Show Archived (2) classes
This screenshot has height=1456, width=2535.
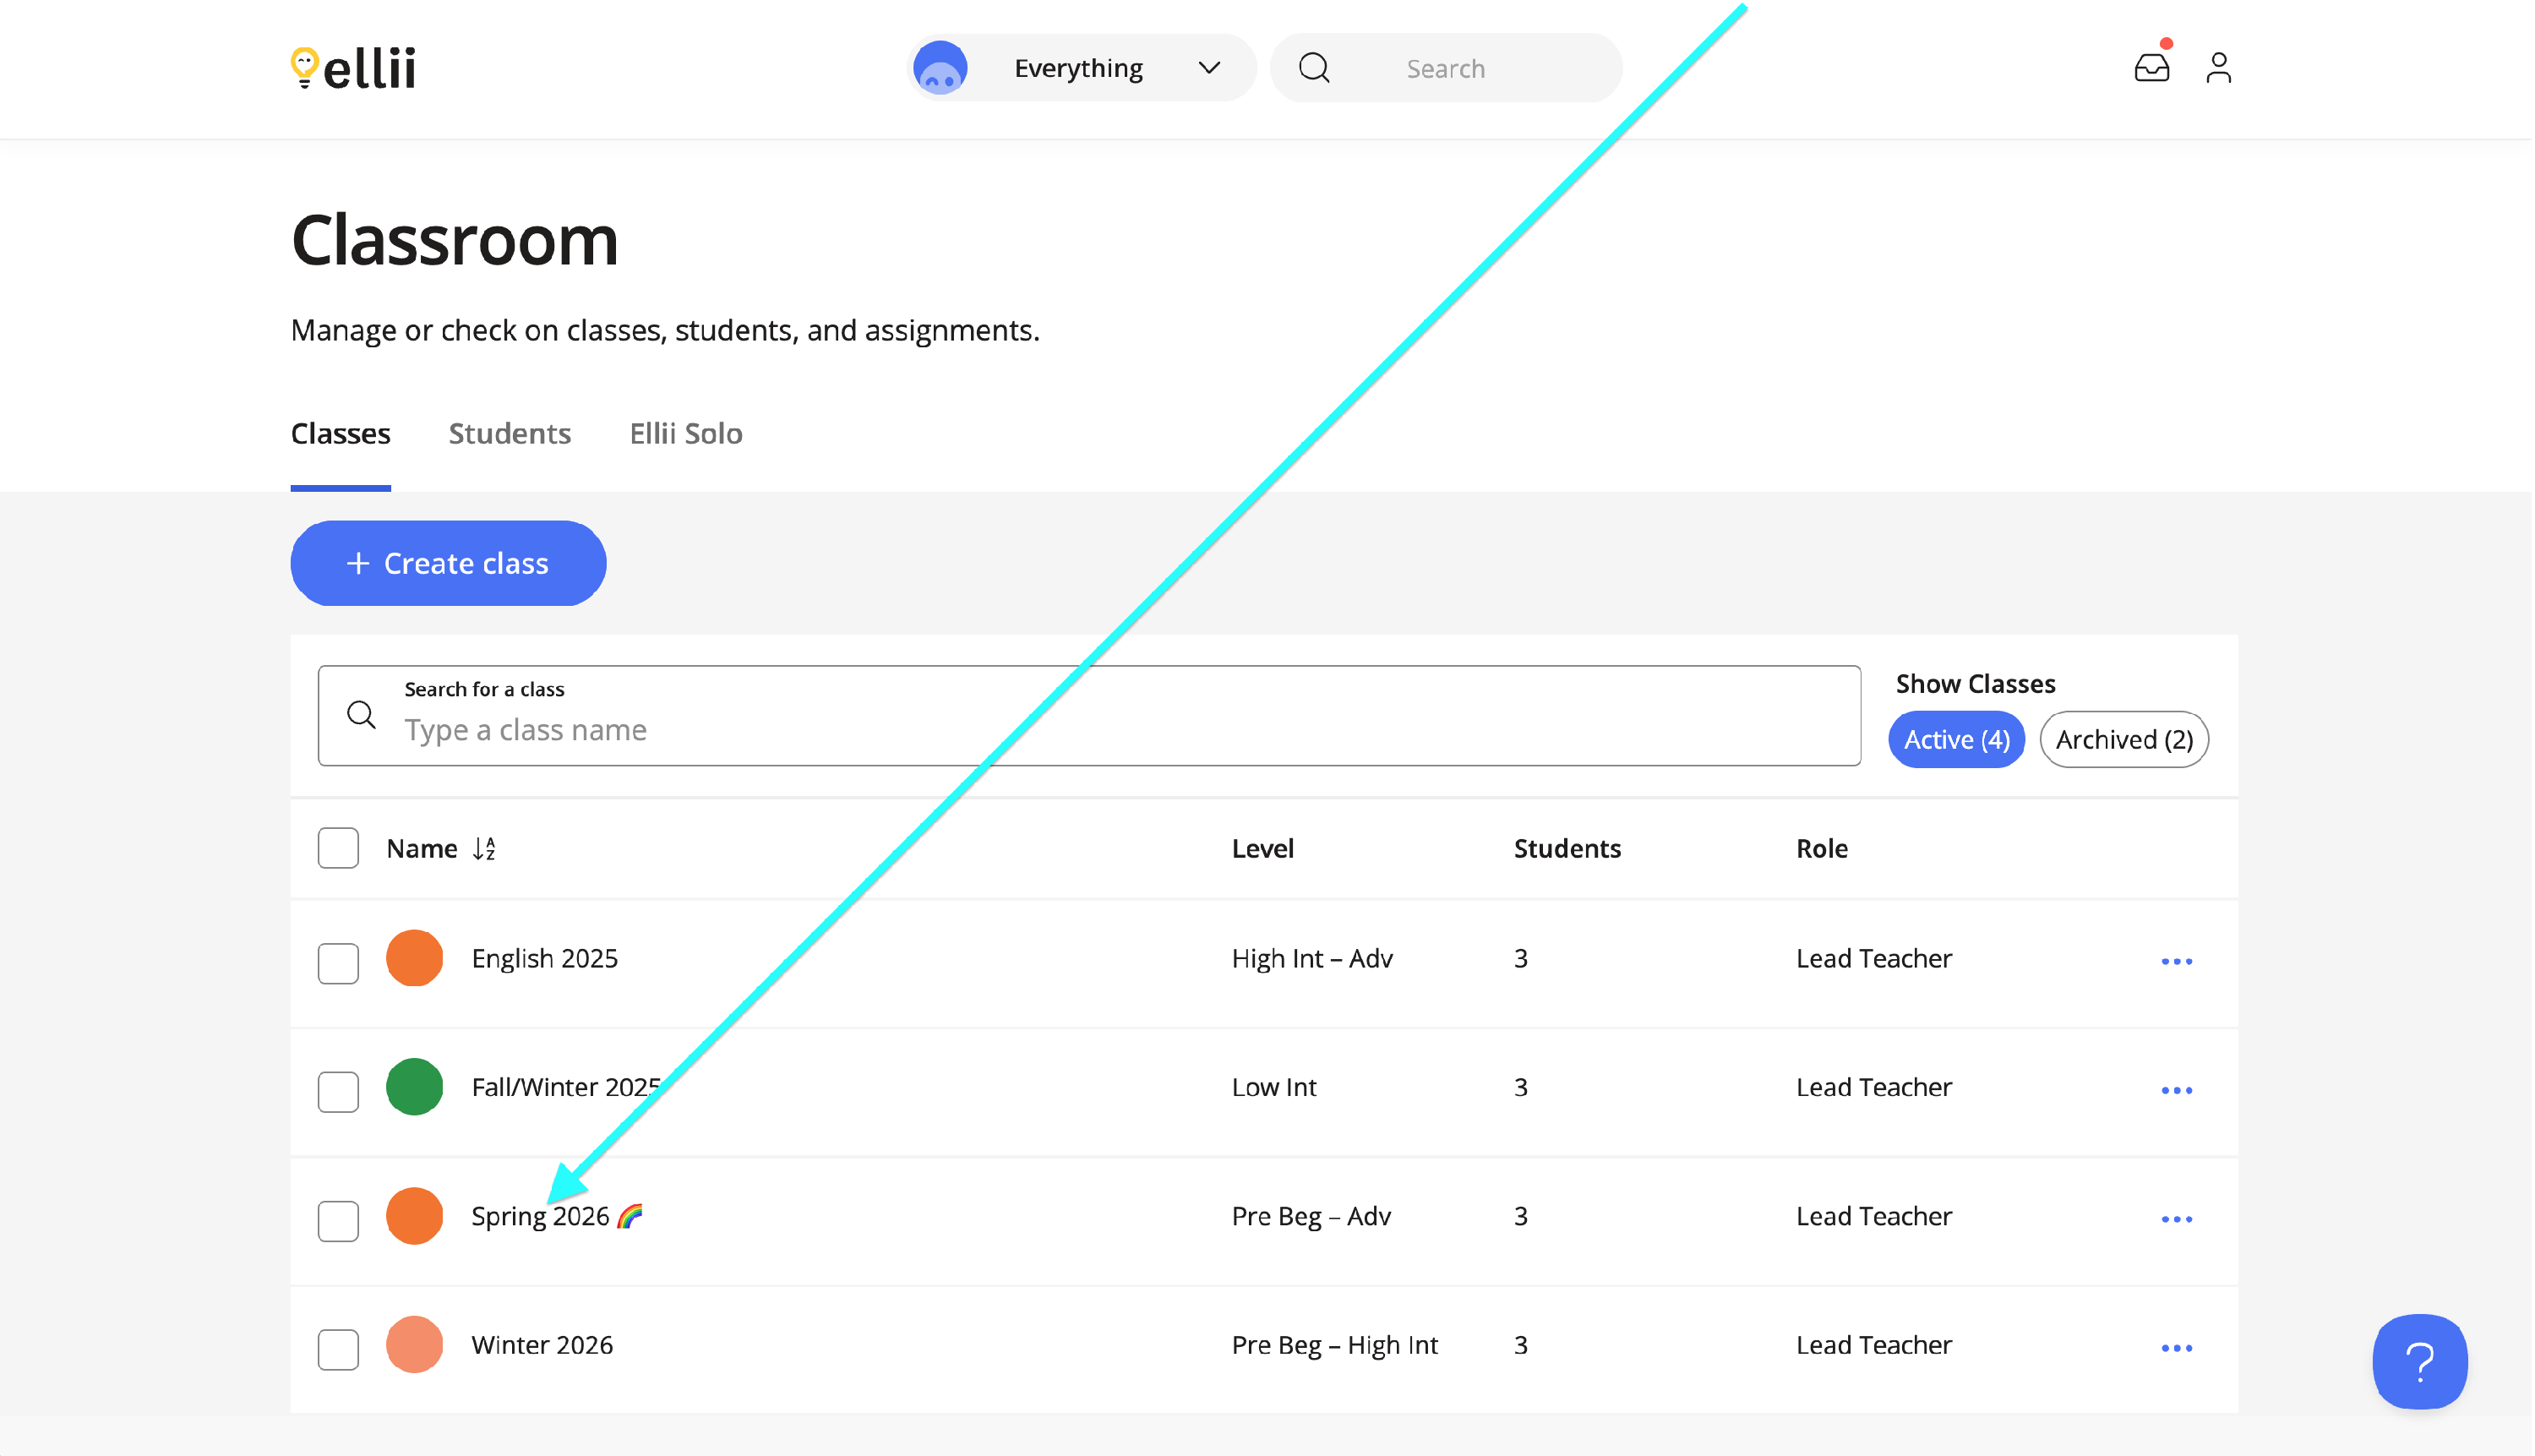pos(2124,740)
